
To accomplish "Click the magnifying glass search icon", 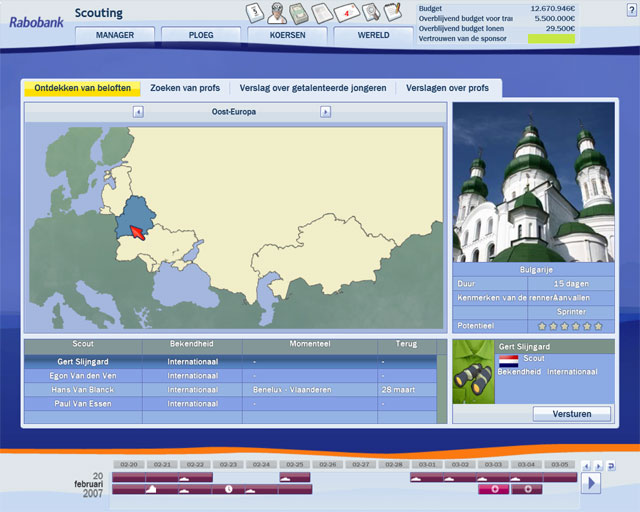I will (x=371, y=13).
